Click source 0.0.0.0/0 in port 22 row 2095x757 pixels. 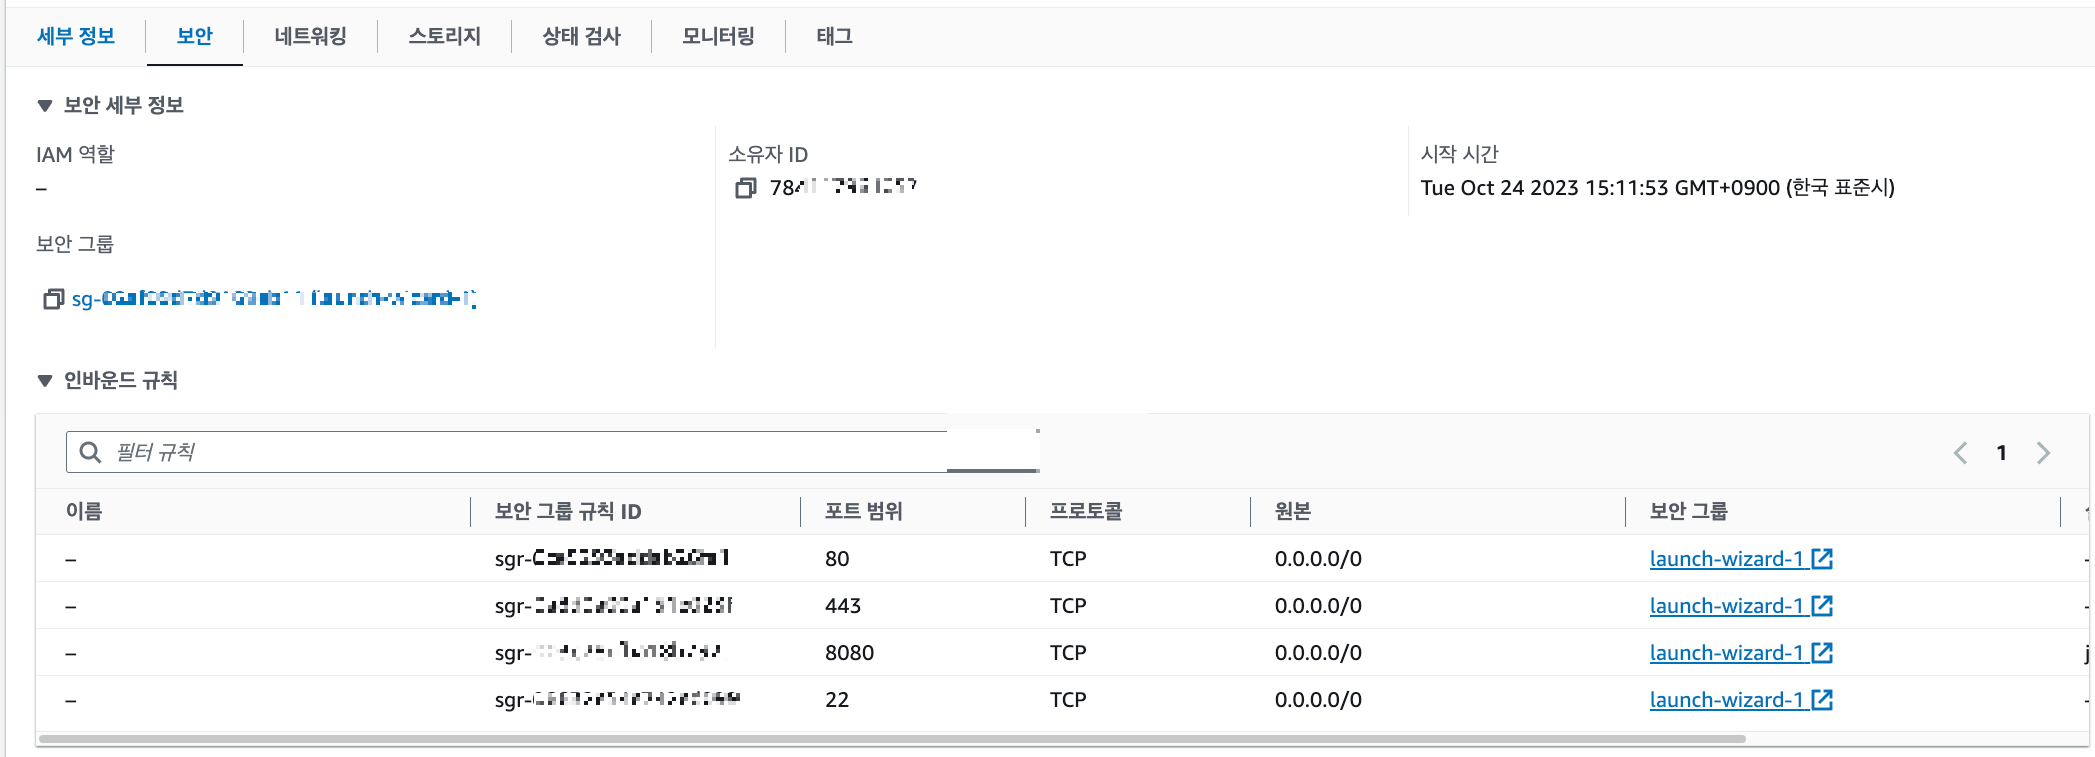(x=1318, y=700)
